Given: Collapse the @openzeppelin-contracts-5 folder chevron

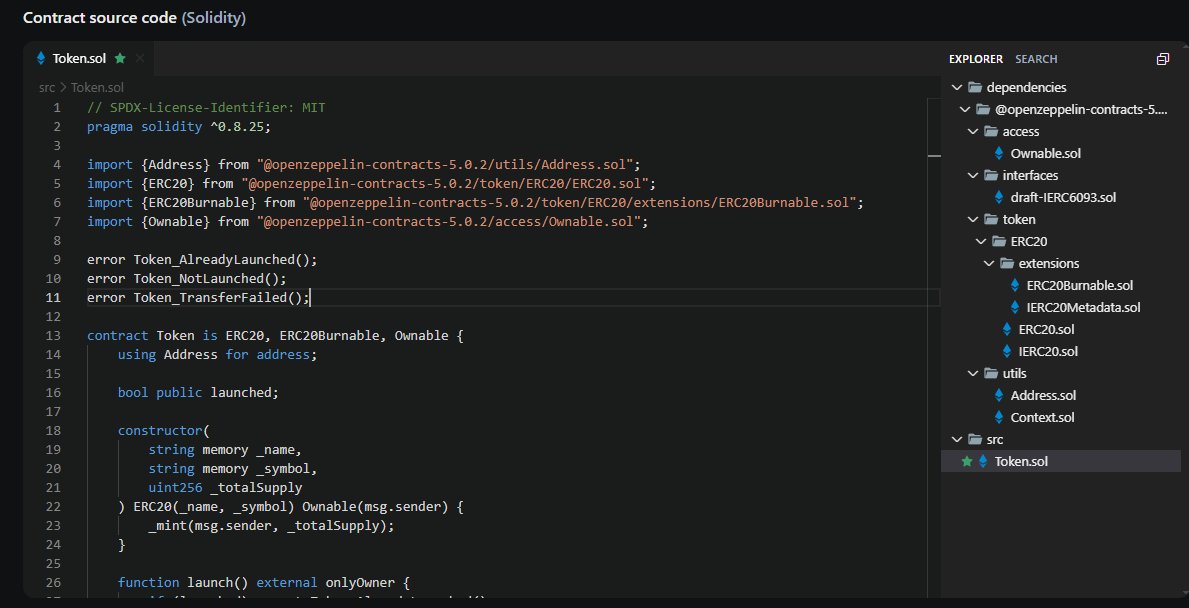Looking at the screenshot, I should [965, 110].
